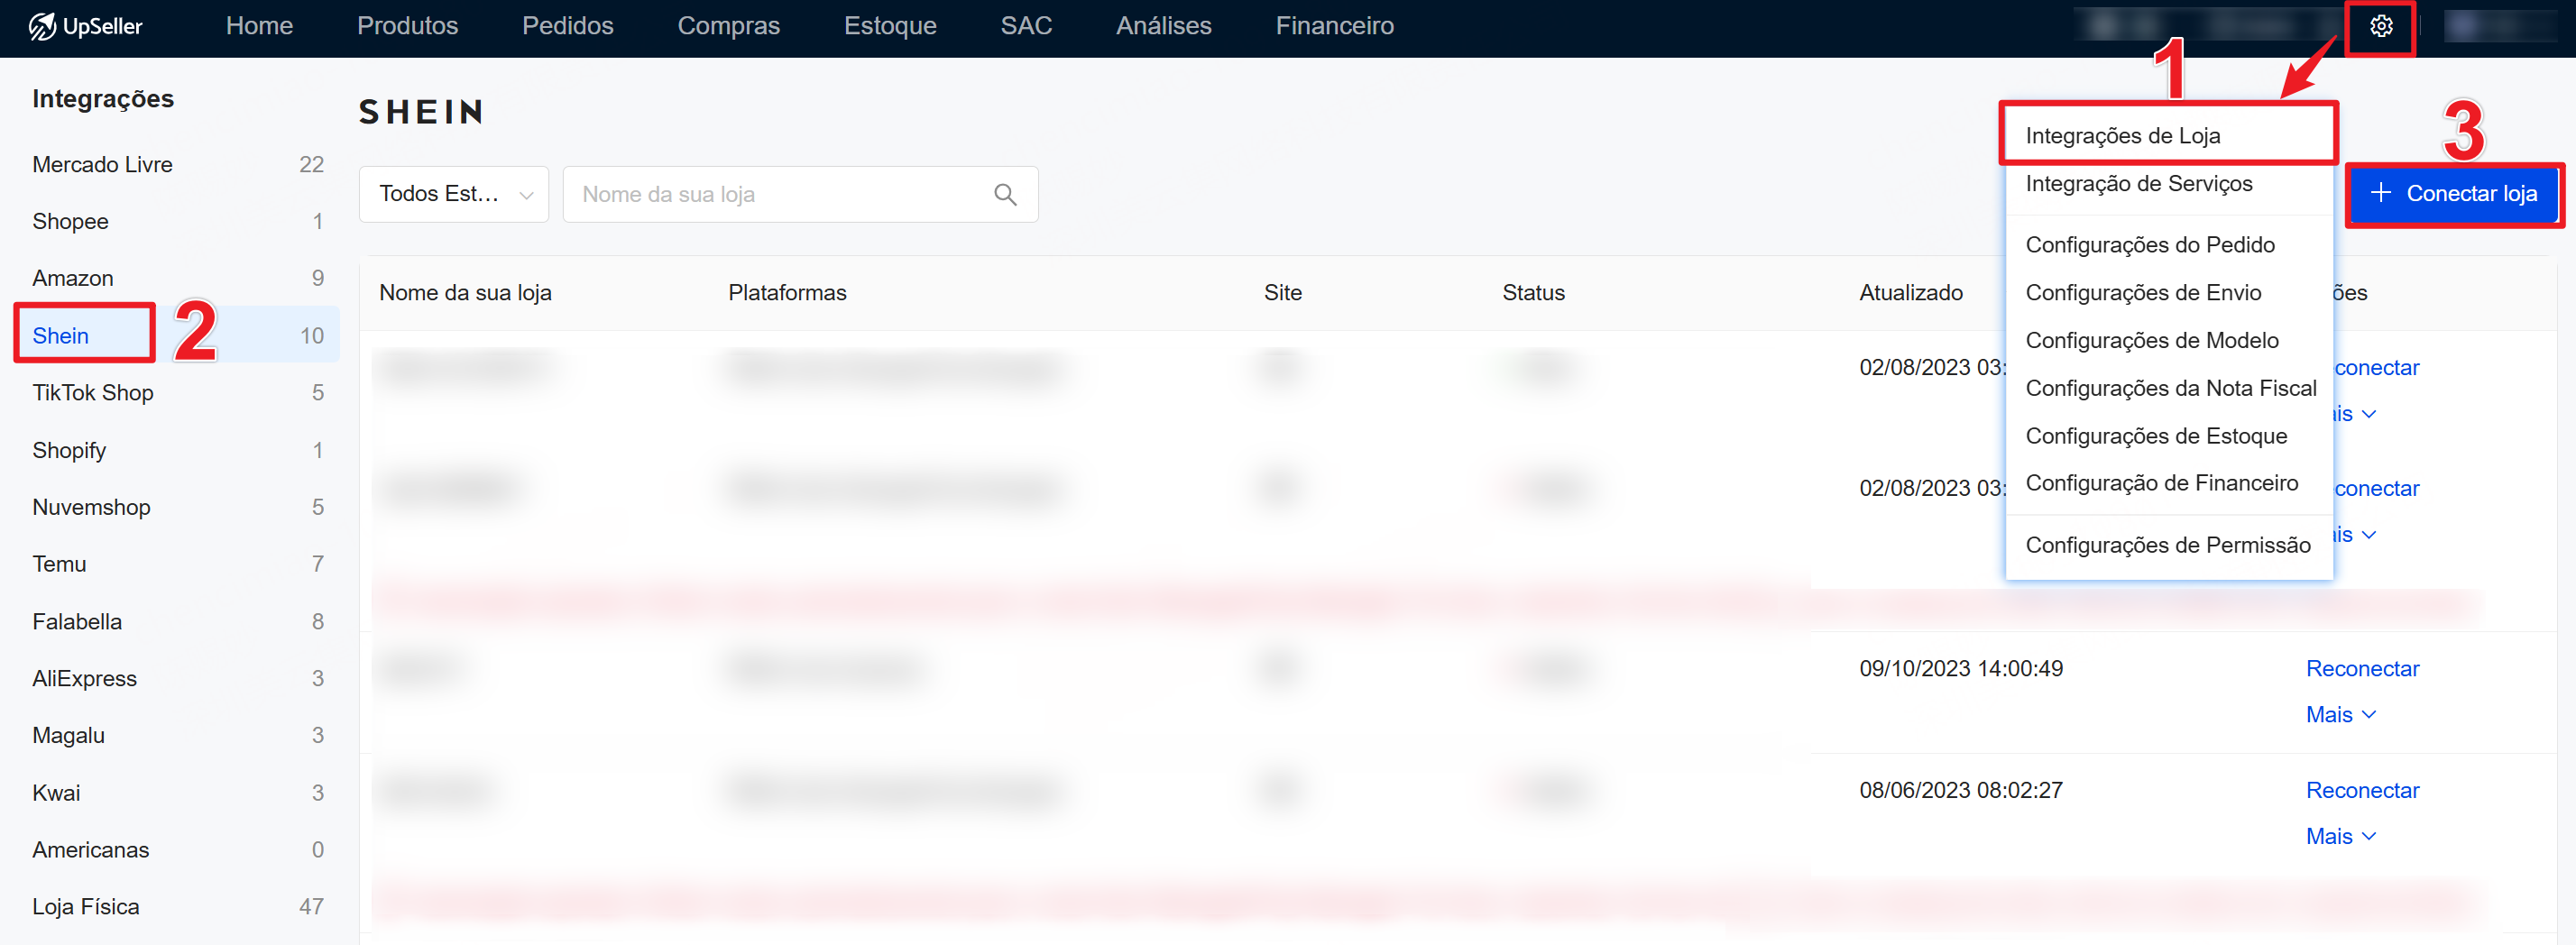Open TikTok Shop integrations list

tap(93, 392)
